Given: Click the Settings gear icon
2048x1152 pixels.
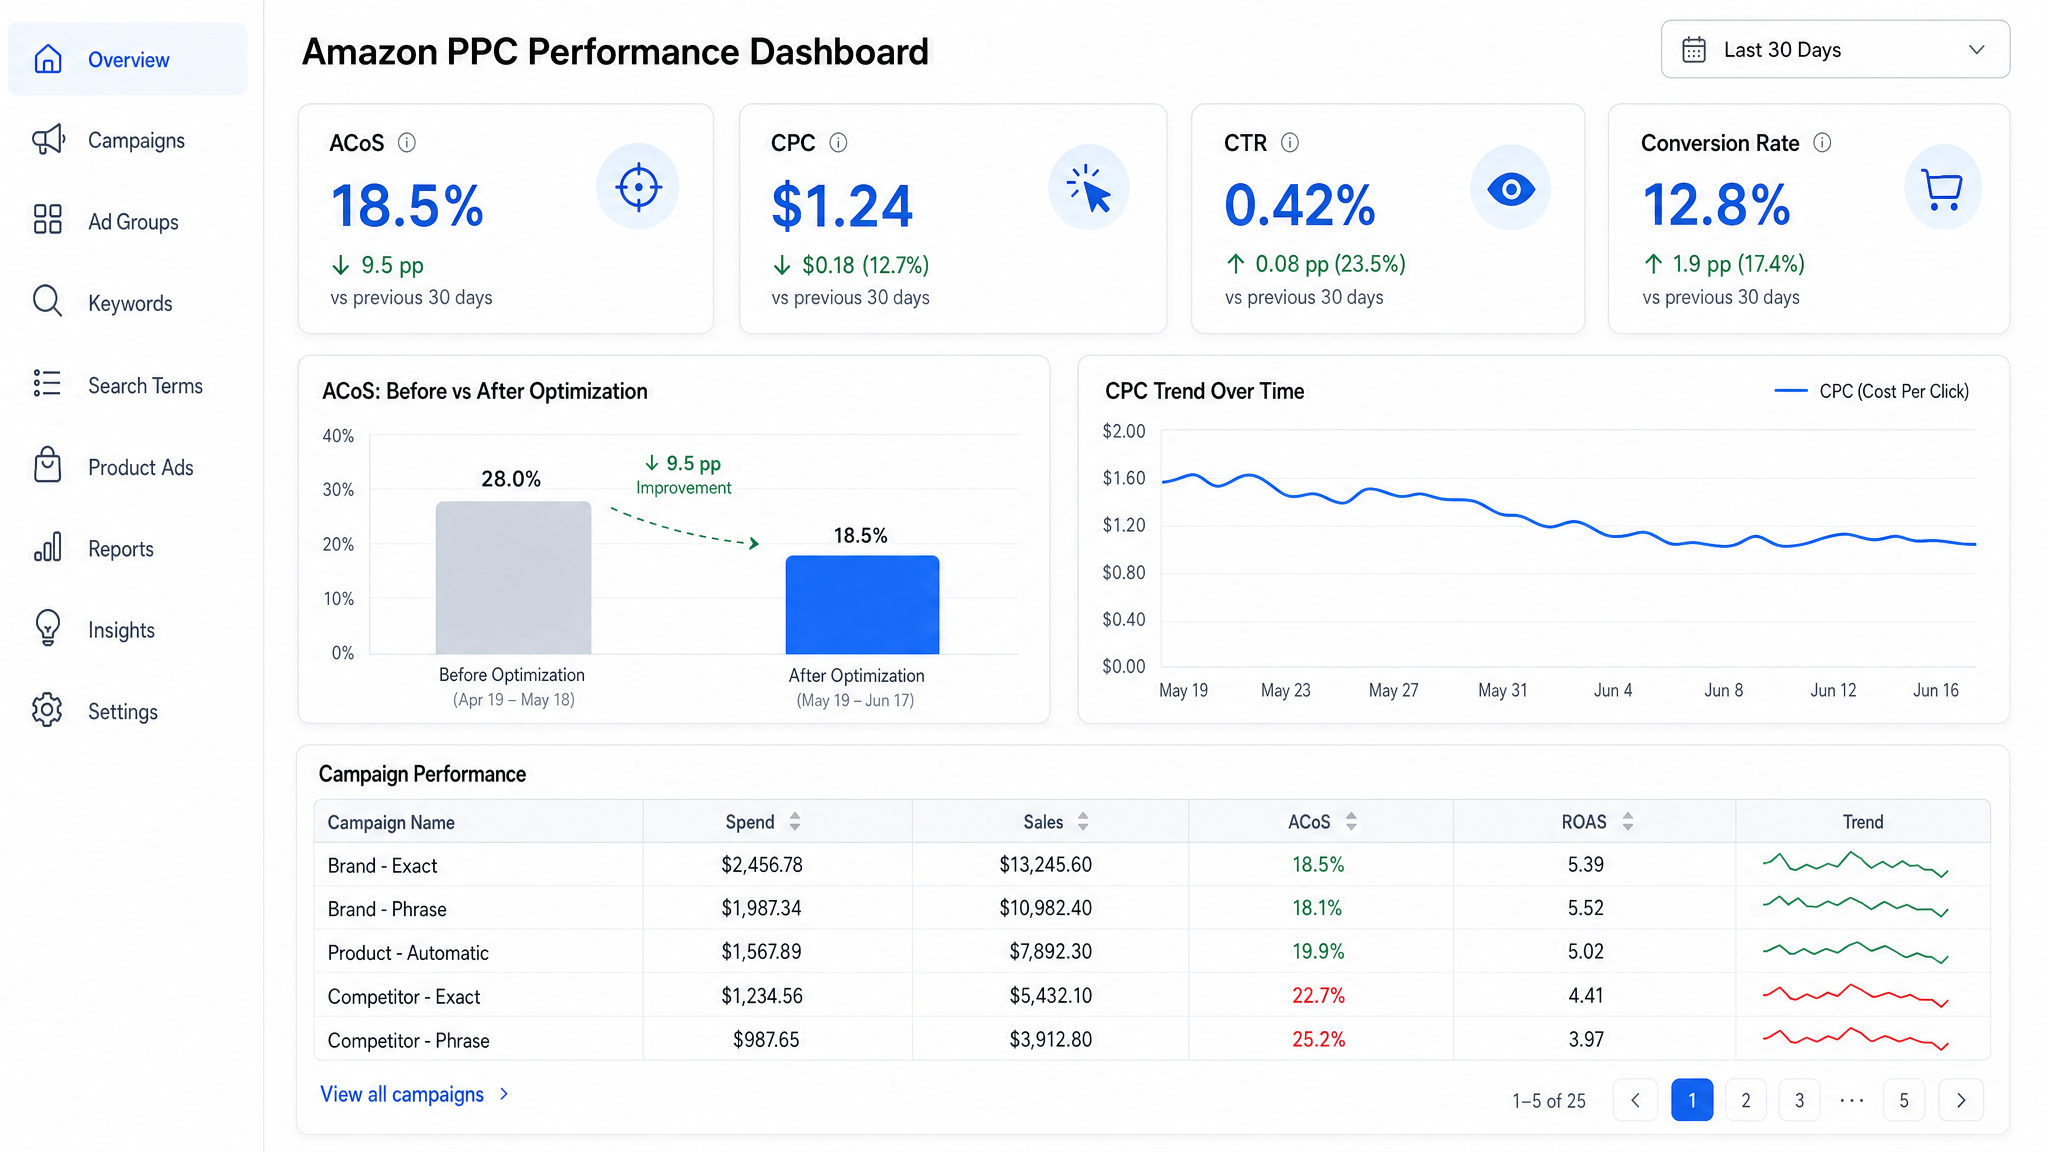Looking at the screenshot, I should (48, 710).
